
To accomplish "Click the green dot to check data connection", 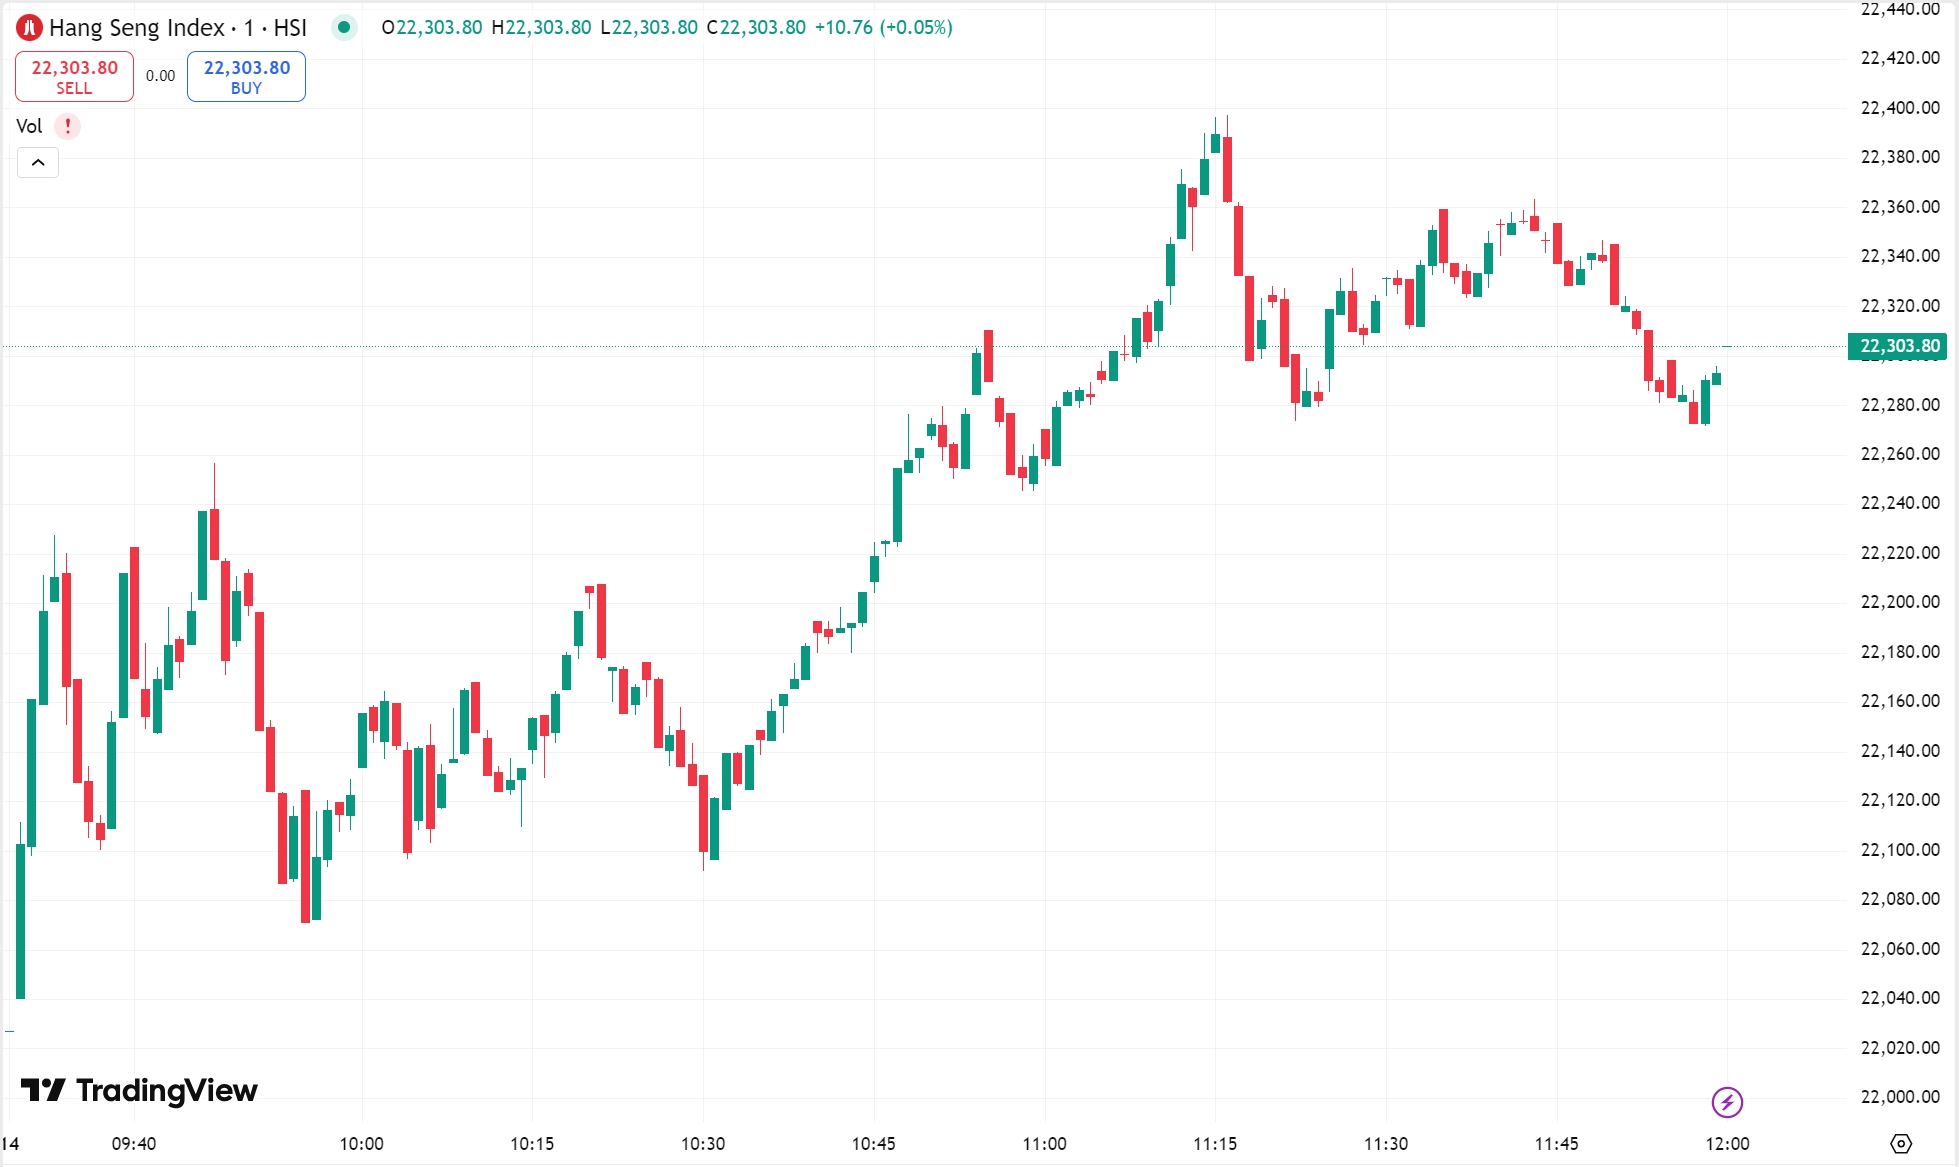I will (x=345, y=28).
